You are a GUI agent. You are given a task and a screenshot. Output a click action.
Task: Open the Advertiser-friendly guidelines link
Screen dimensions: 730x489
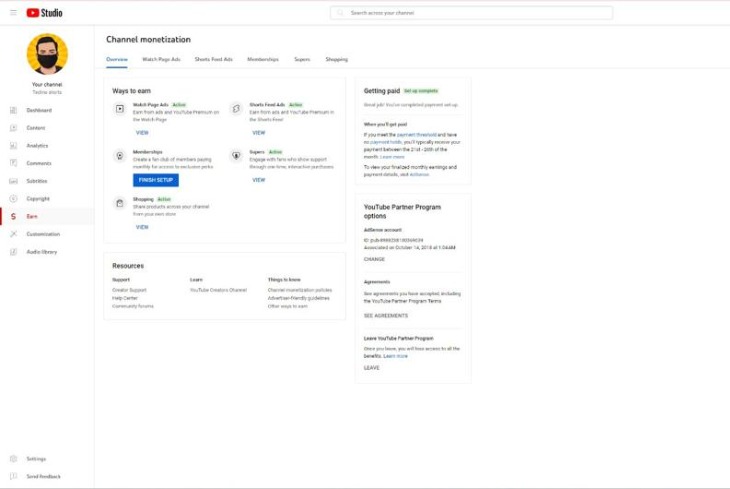(298, 298)
